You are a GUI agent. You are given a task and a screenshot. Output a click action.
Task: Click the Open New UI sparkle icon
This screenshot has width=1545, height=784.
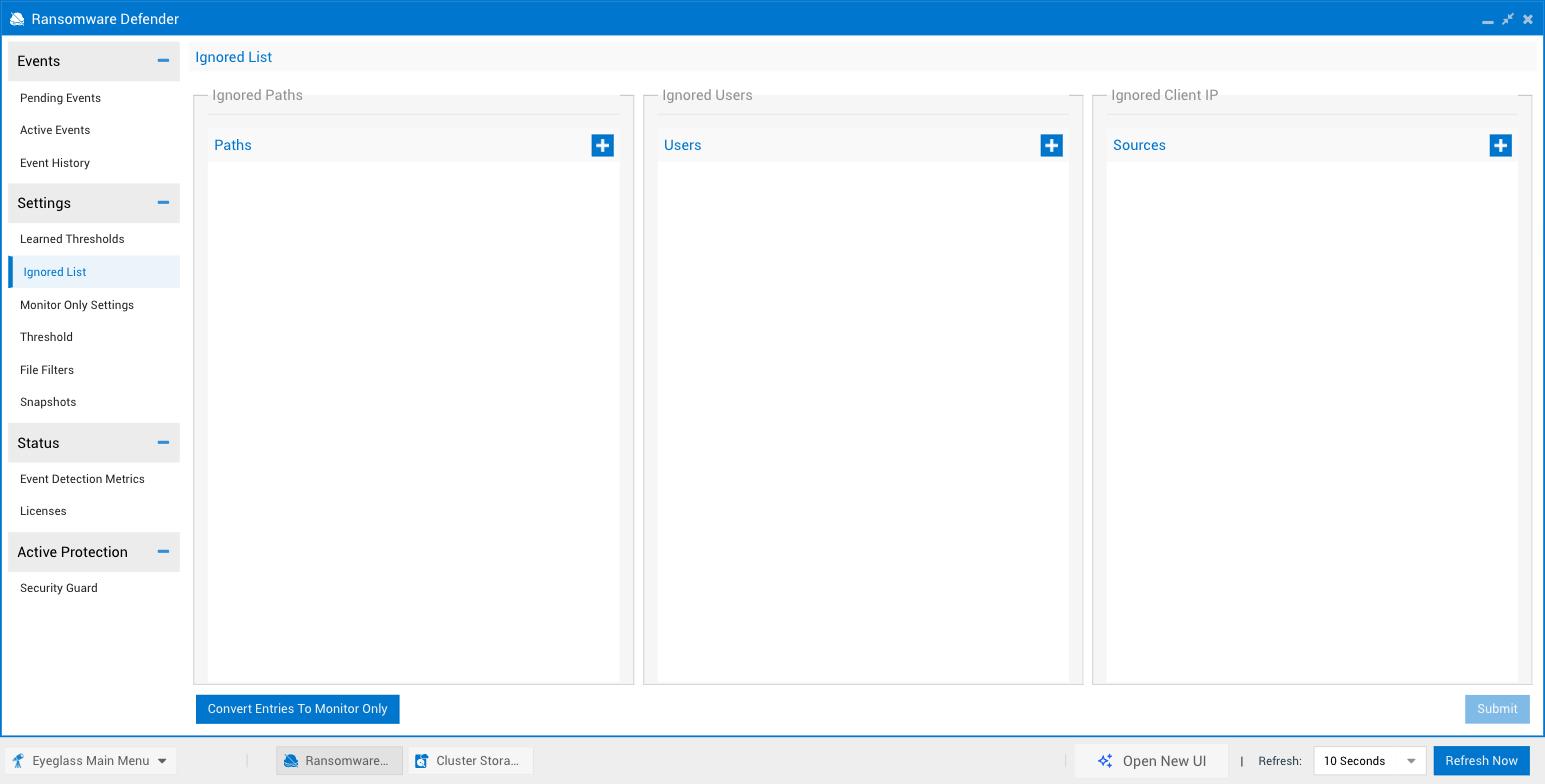click(1105, 761)
